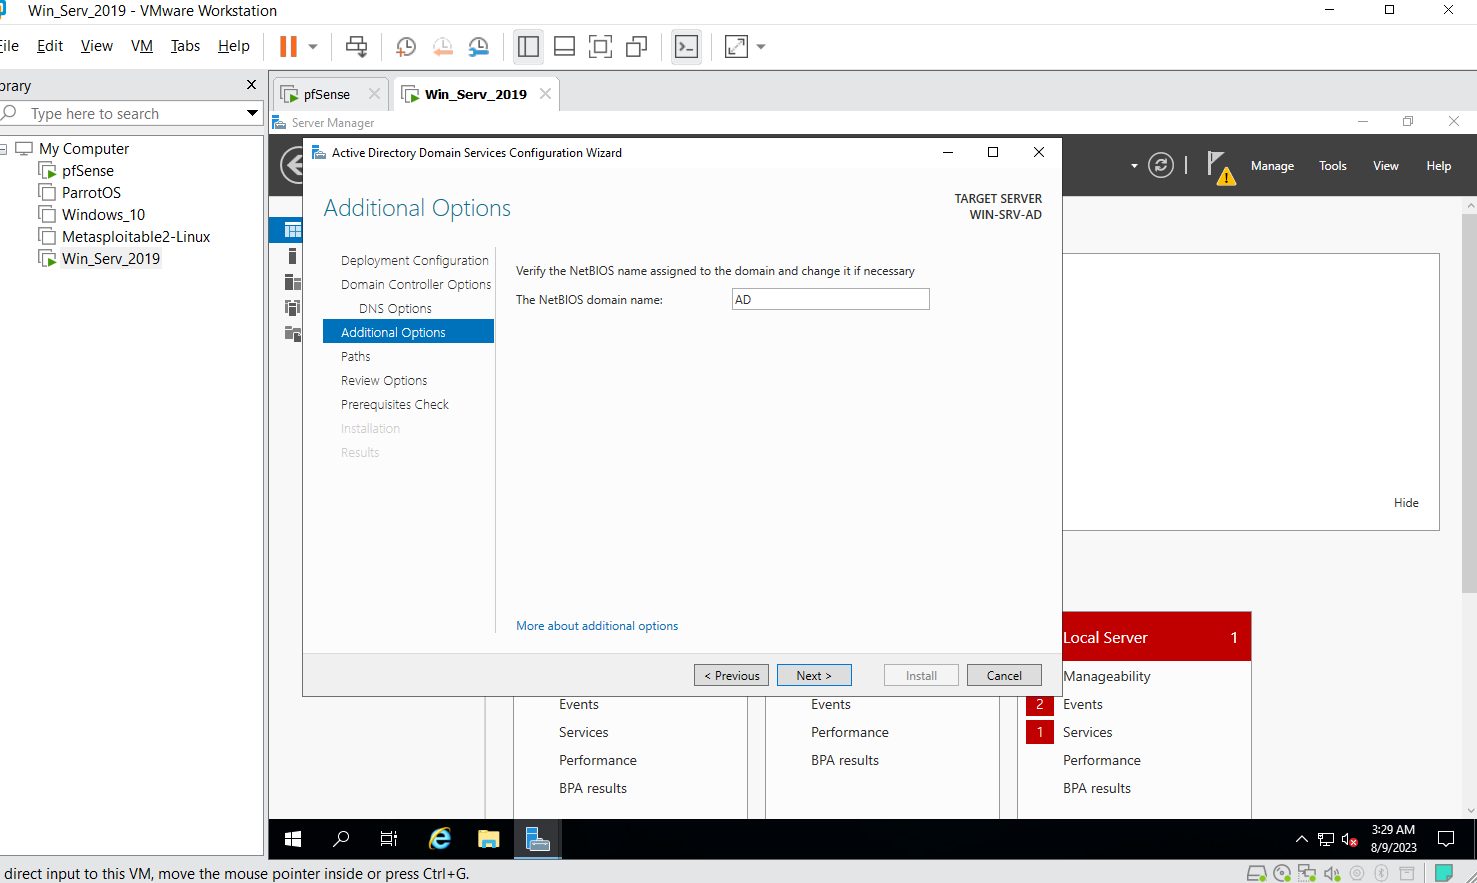
Task: Revert the VM to its previous snapshot
Action: [x=442, y=46]
